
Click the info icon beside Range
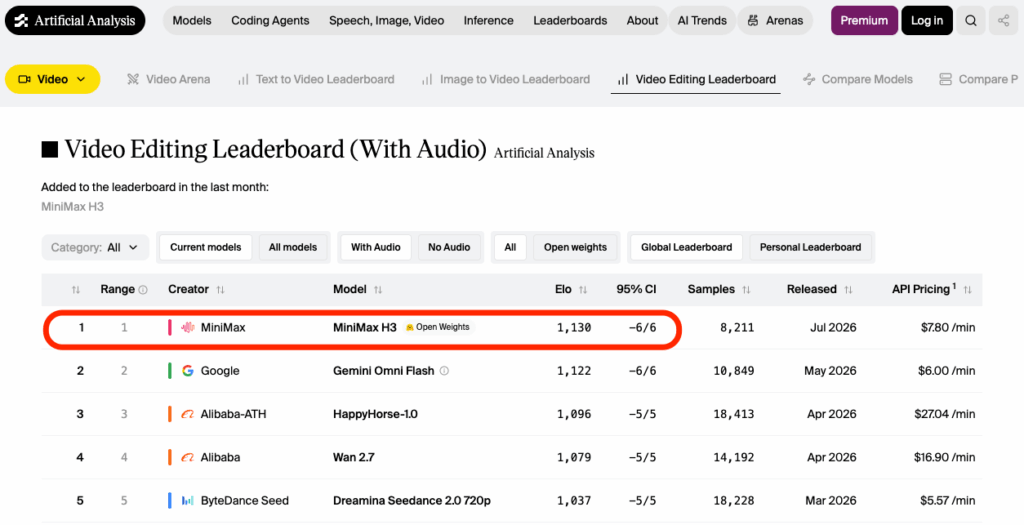(143, 289)
